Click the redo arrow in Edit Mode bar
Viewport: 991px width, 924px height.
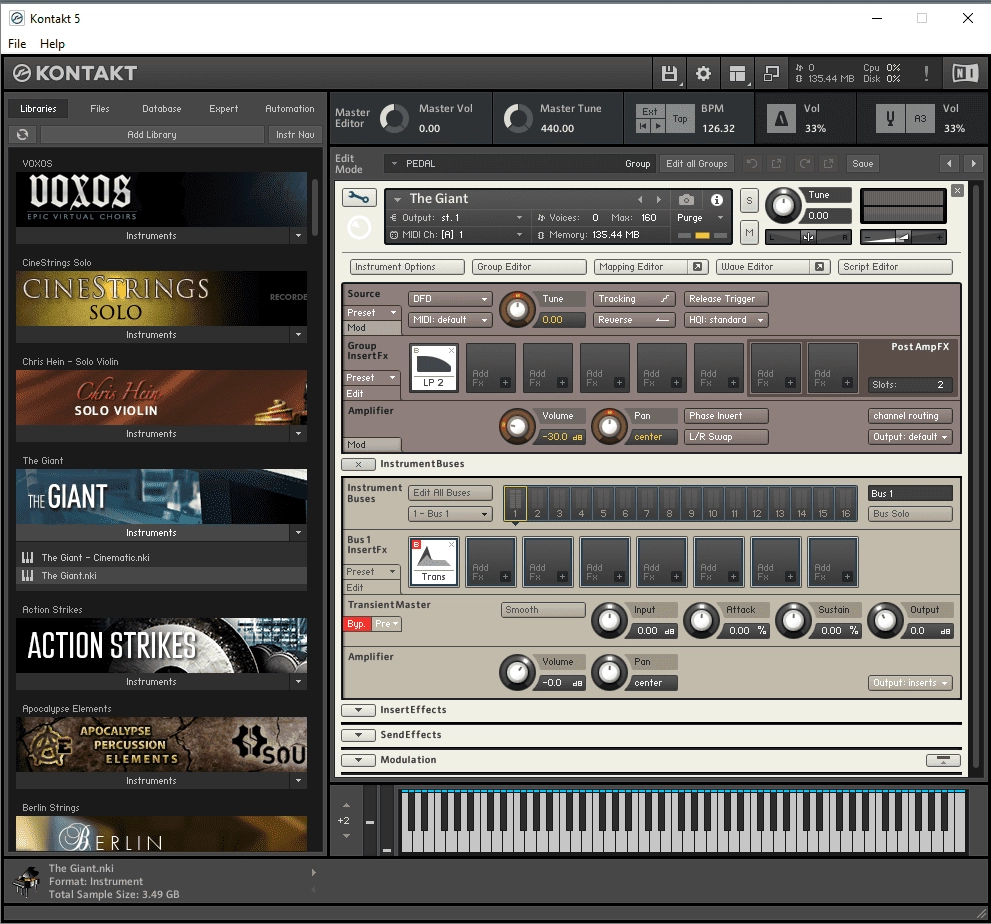(804, 164)
